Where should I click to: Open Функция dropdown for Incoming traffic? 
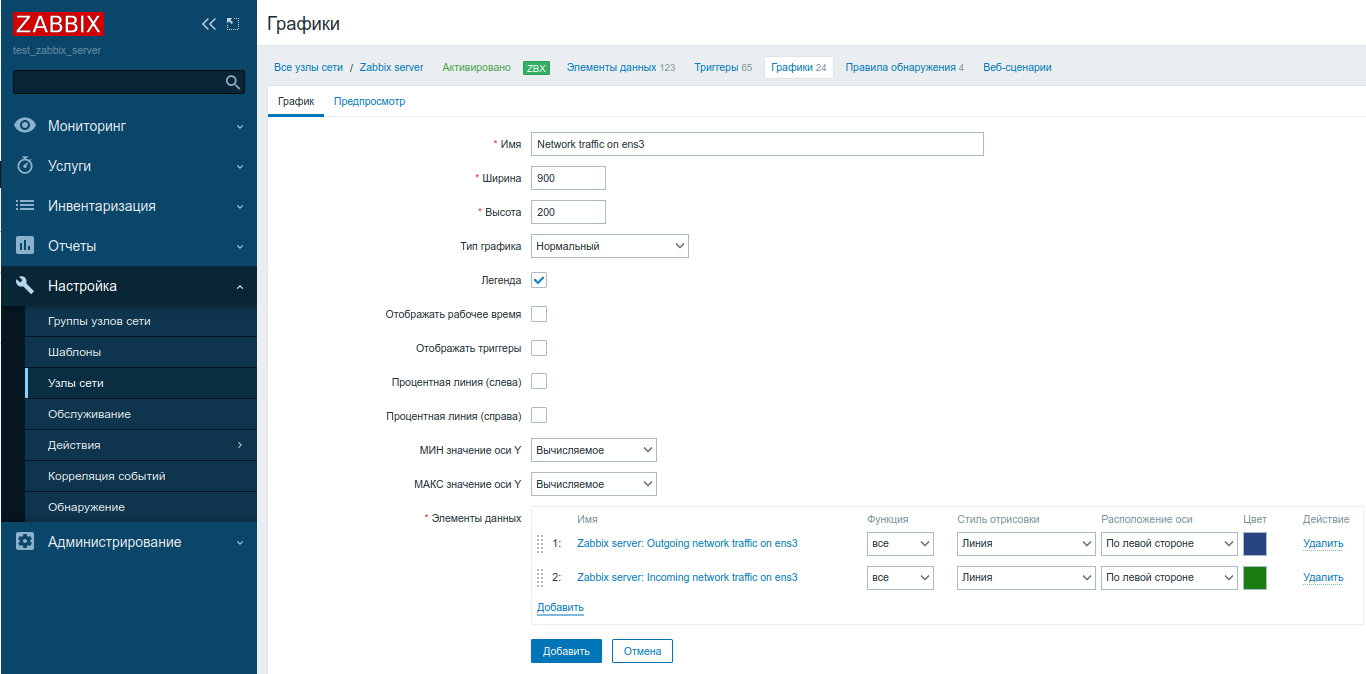(x=900, y=578)
